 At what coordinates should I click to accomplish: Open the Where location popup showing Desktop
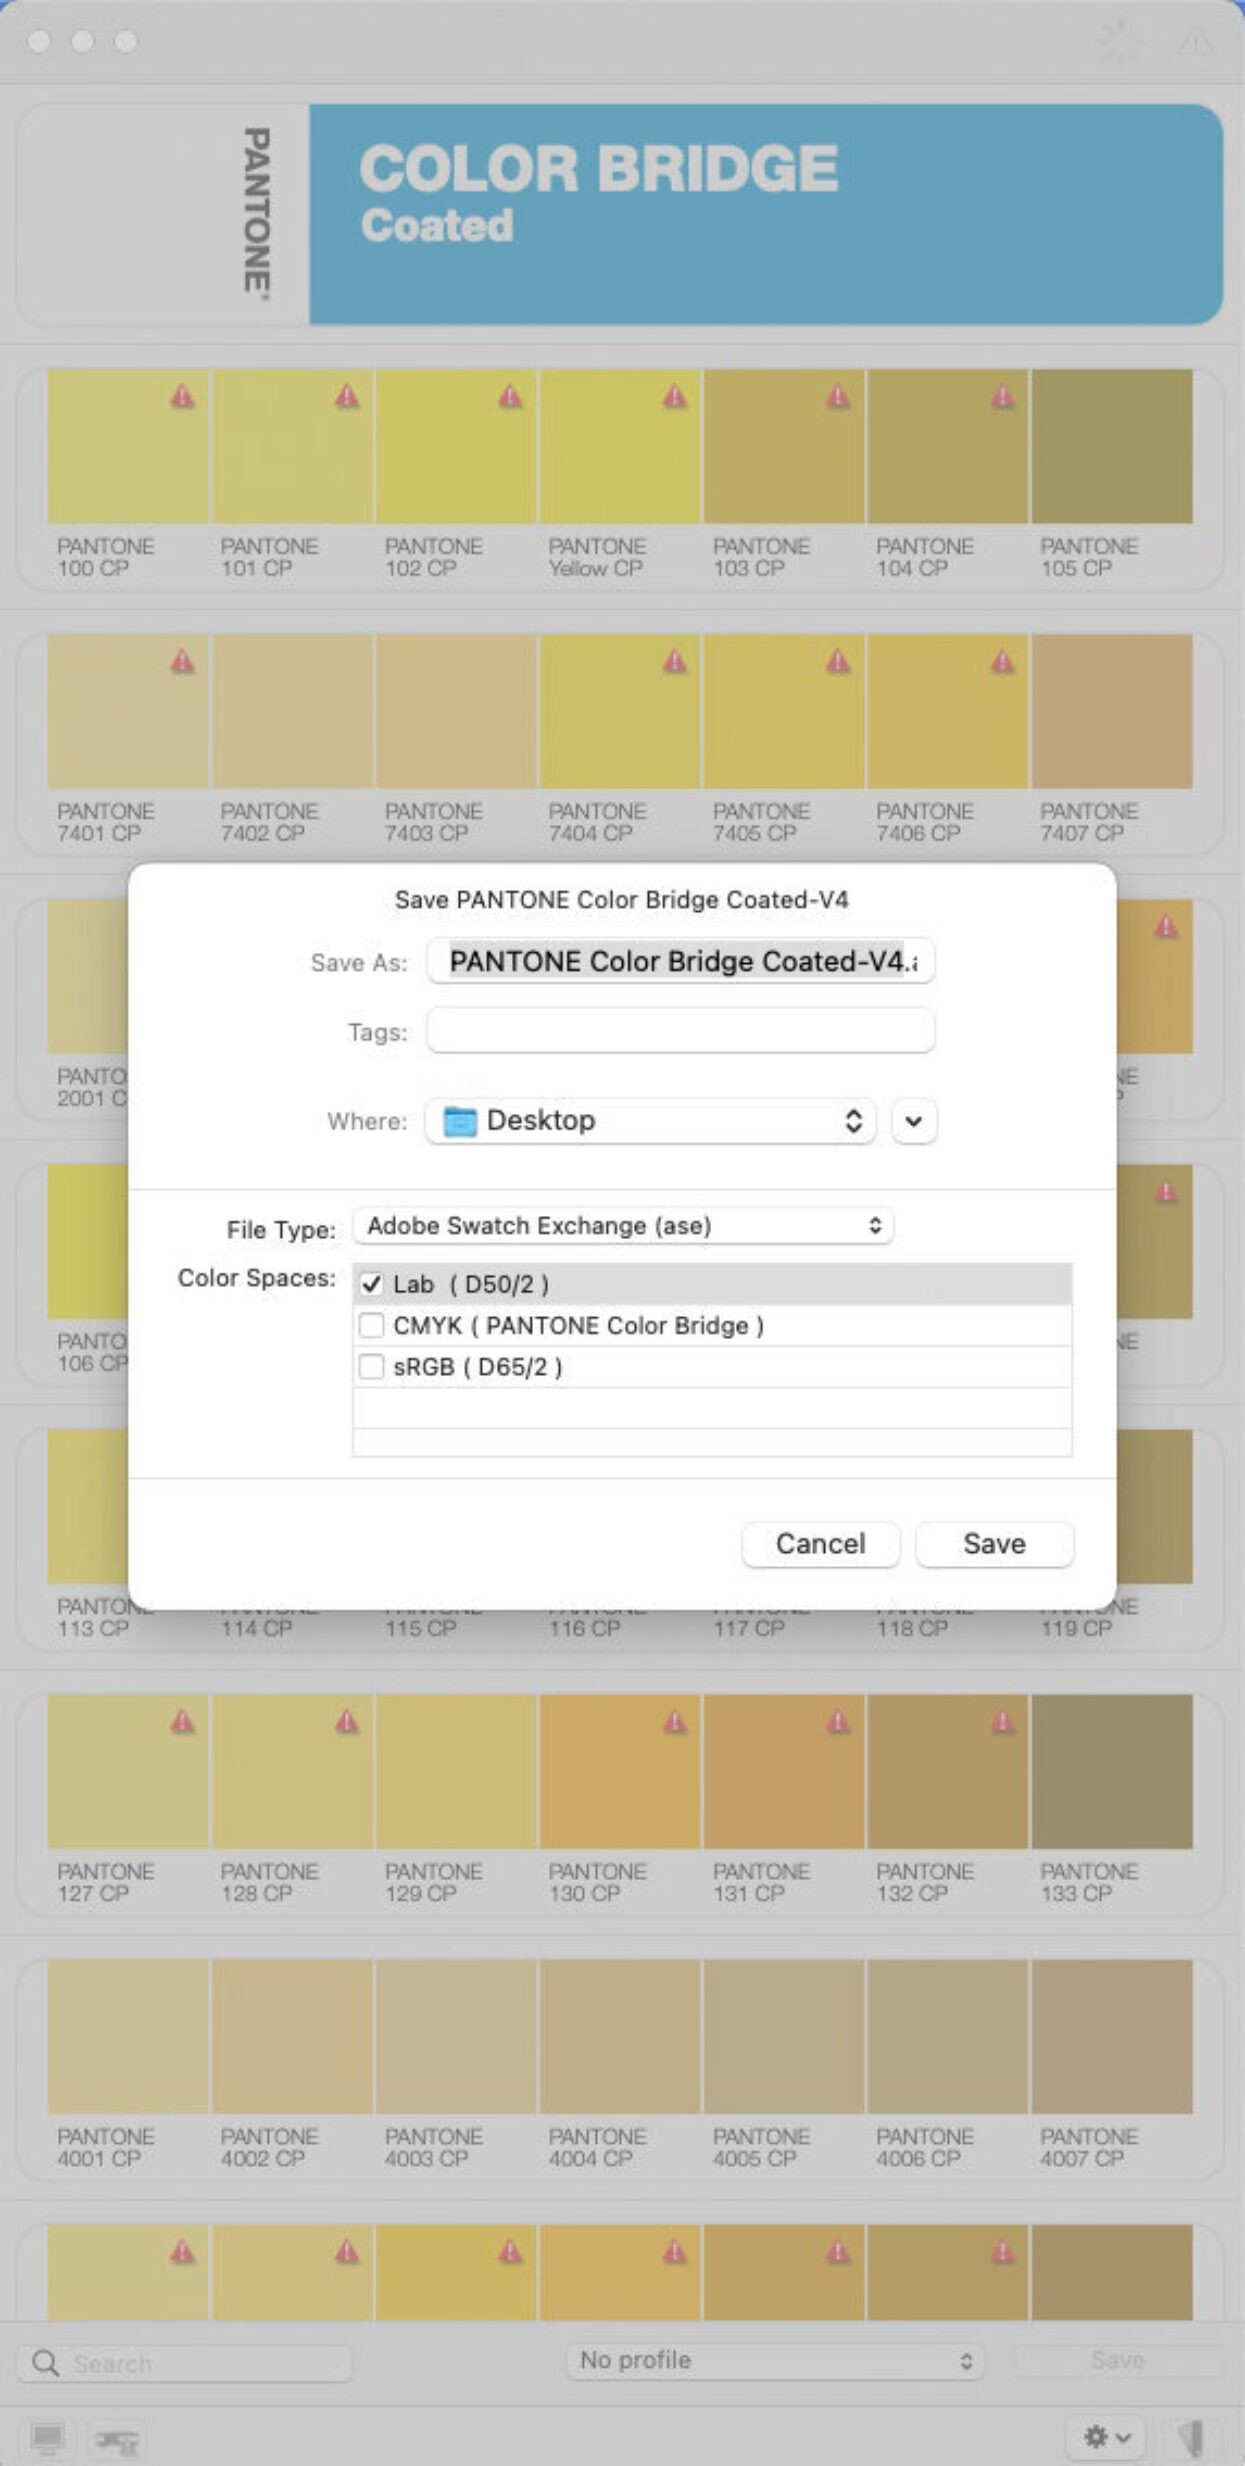(x=650, y=1121)
